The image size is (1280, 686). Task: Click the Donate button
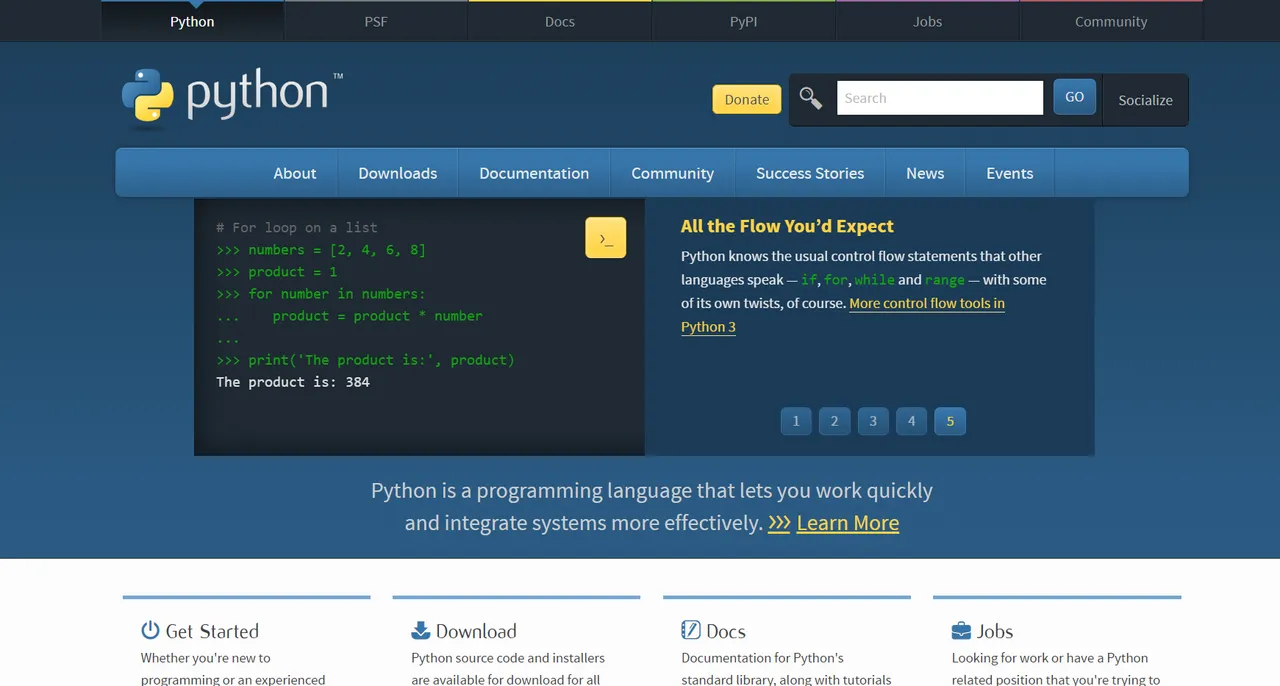pos(747,99)
